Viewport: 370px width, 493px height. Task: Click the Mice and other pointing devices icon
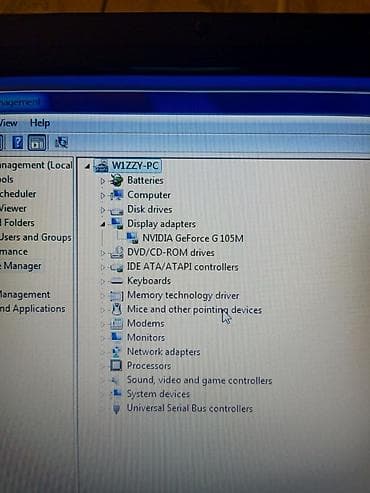(116, 309)
